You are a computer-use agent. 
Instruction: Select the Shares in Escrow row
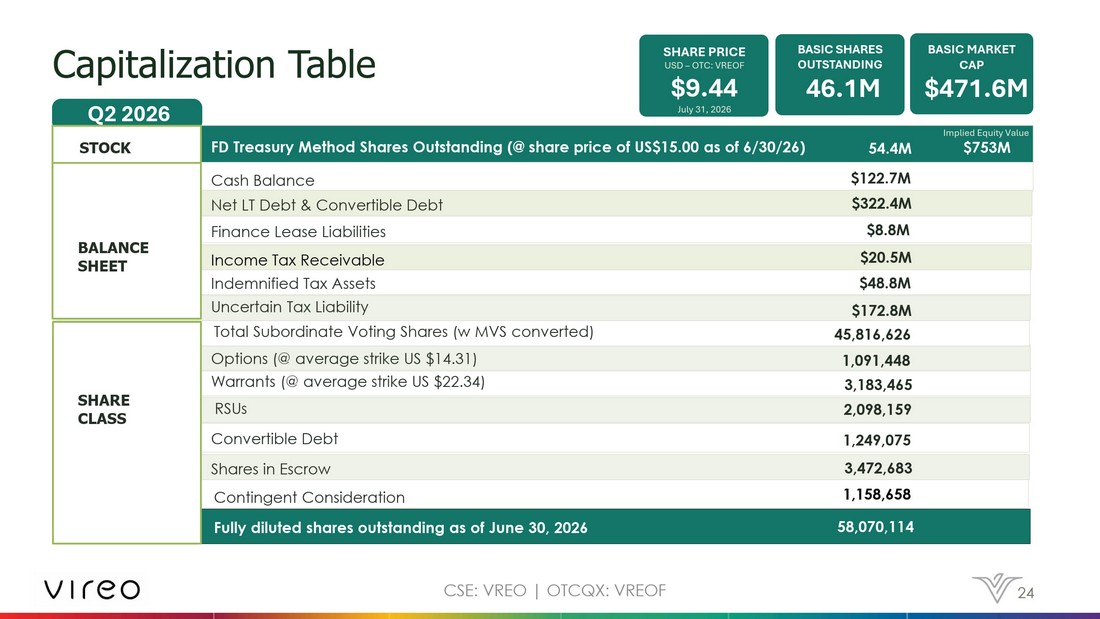pos(617,467)
